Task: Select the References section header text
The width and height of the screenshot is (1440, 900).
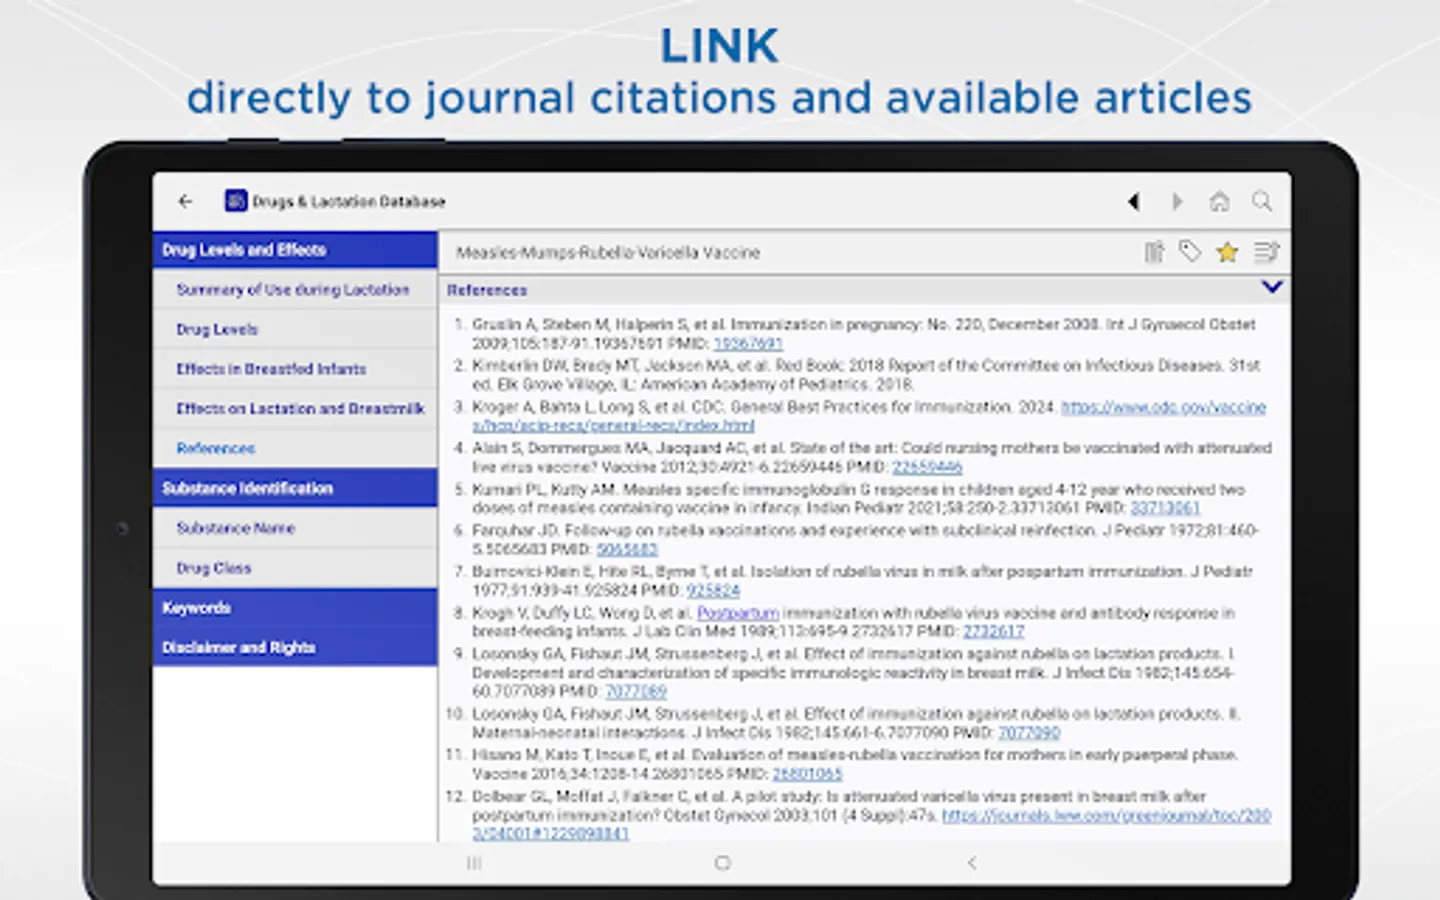Action: (487, 290)
